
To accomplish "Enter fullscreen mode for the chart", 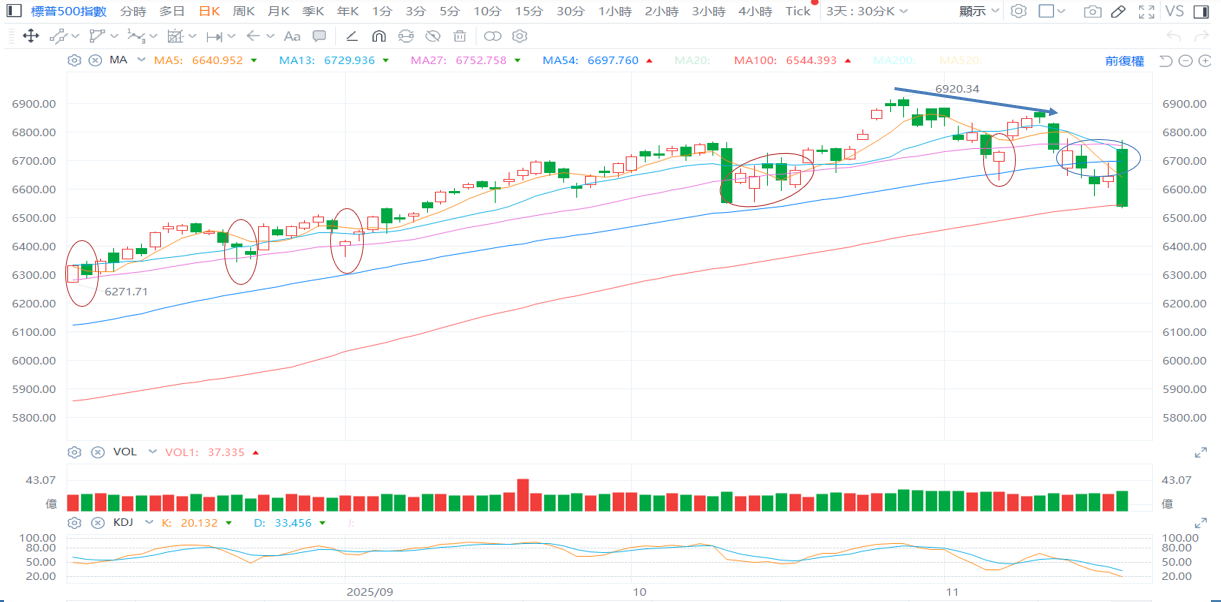I will (x=1147, y=11).
